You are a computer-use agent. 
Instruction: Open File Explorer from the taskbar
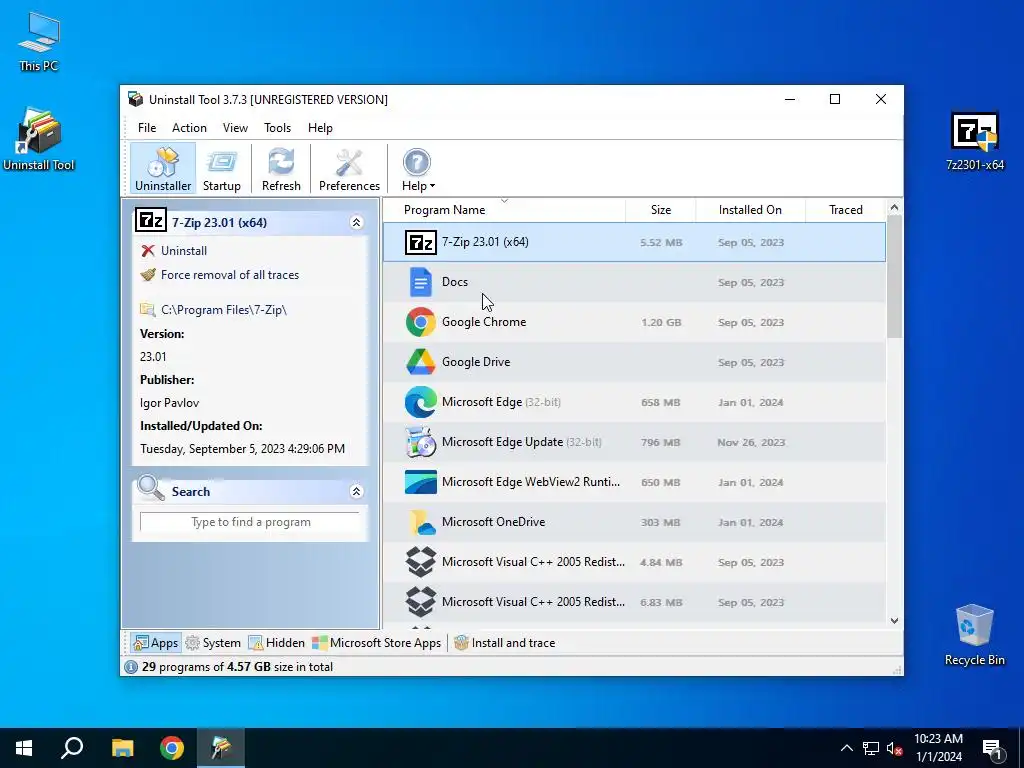tap(122, 748)
